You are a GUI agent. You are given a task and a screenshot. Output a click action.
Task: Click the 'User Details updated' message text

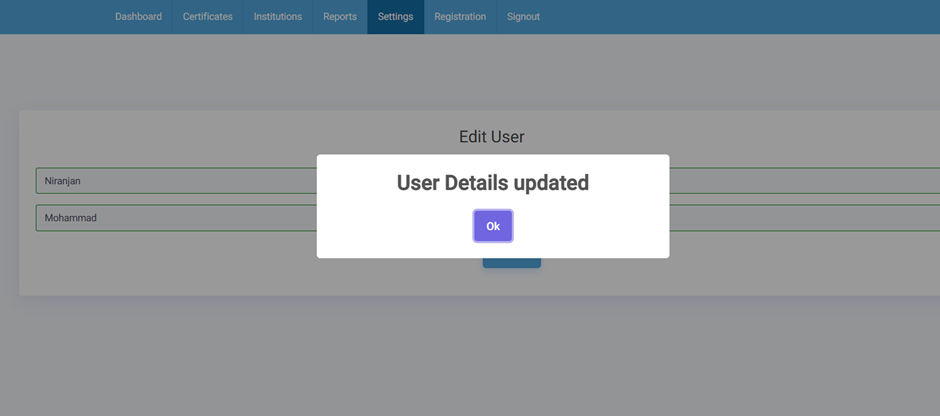[492, 183]
